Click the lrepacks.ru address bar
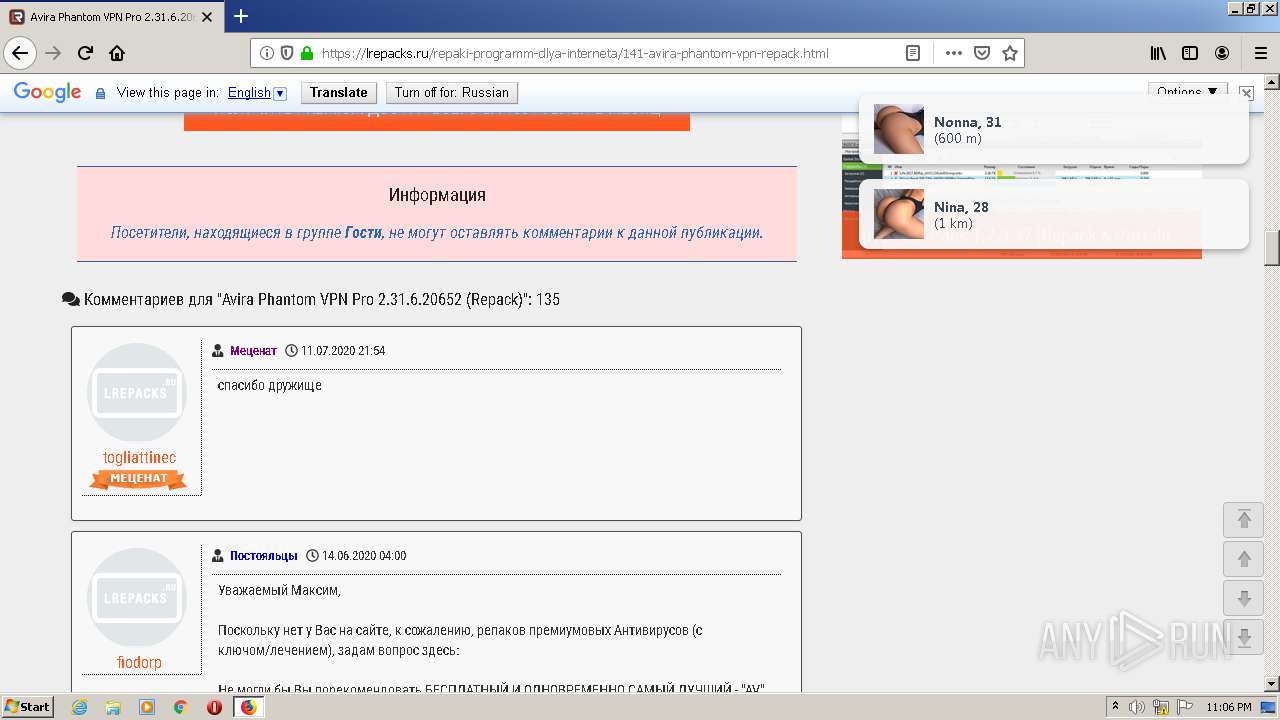The height and width of the screenshot is (720, 1280). pos(575,53)
